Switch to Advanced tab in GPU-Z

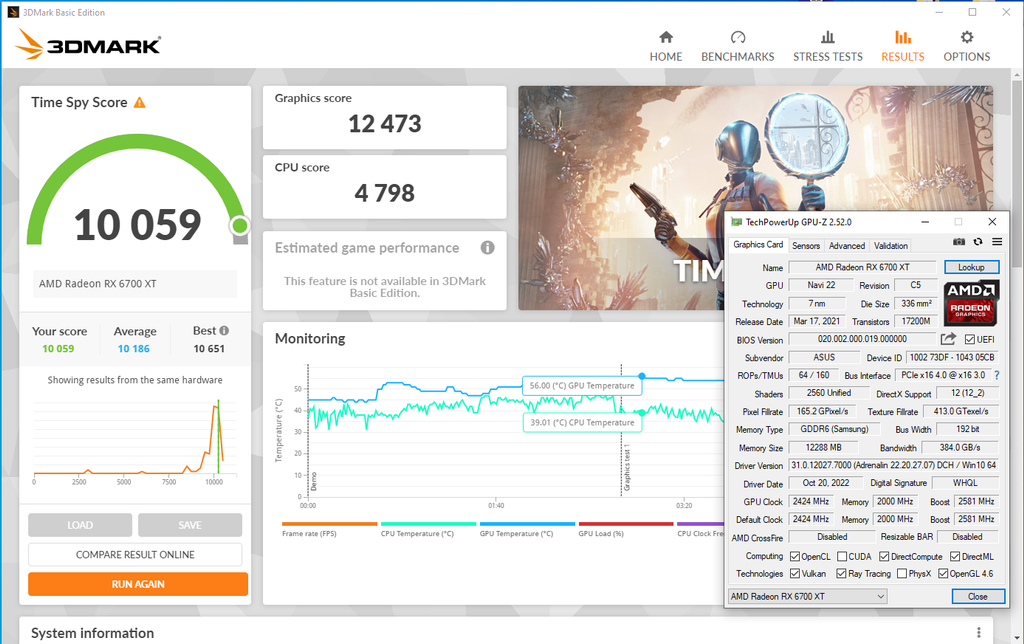coord(847,246)
